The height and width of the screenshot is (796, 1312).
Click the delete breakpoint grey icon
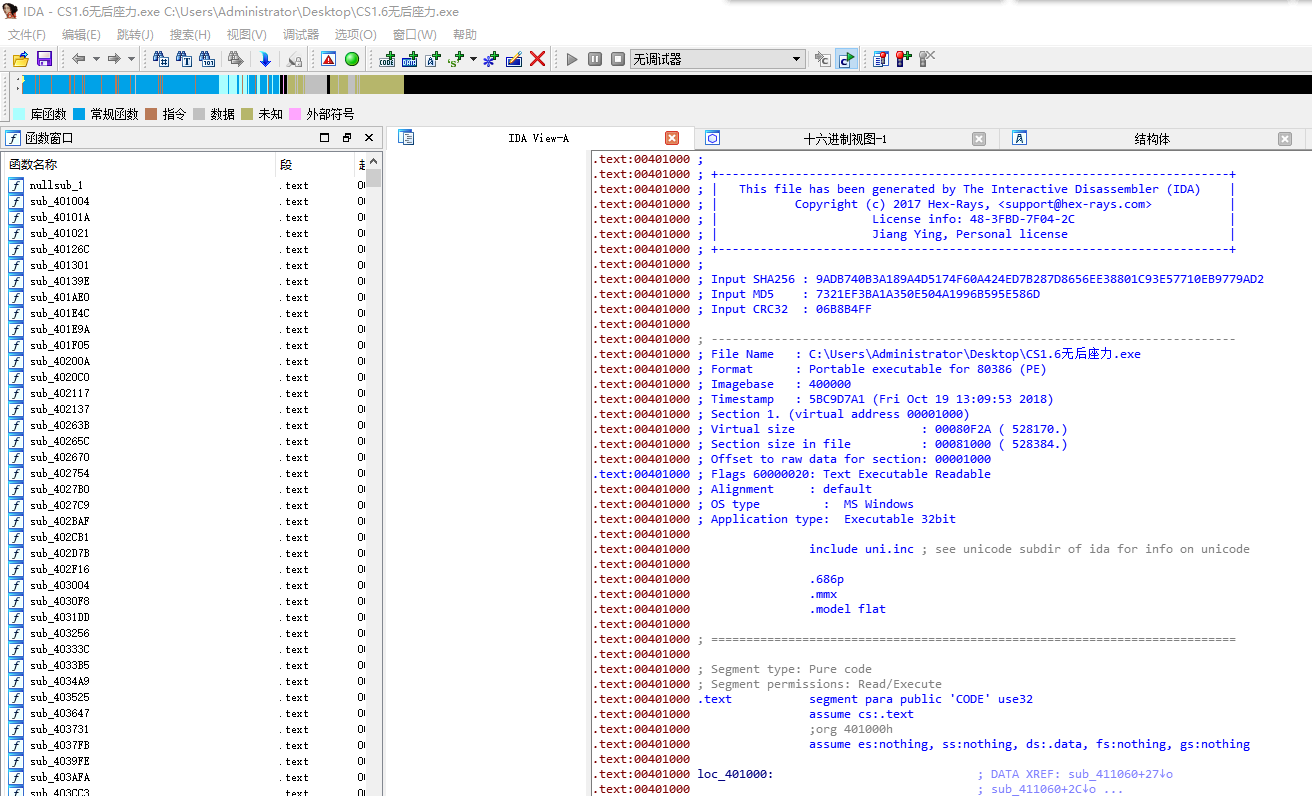pos(926,59)
